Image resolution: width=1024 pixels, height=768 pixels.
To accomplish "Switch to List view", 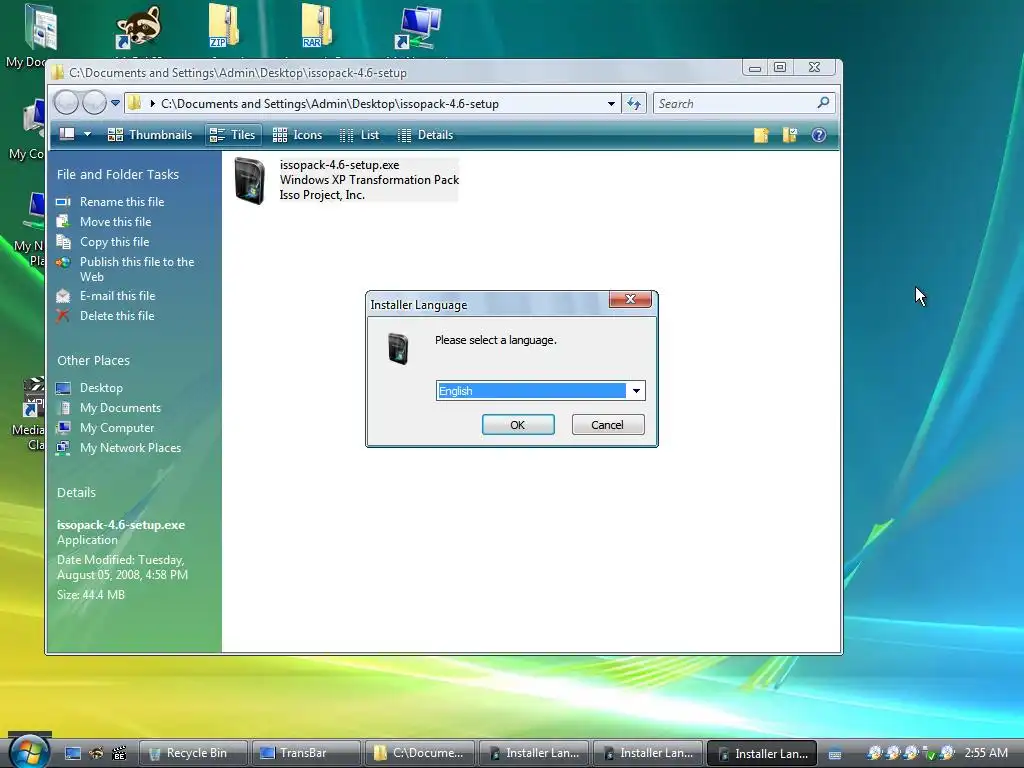I will [360, 135].
